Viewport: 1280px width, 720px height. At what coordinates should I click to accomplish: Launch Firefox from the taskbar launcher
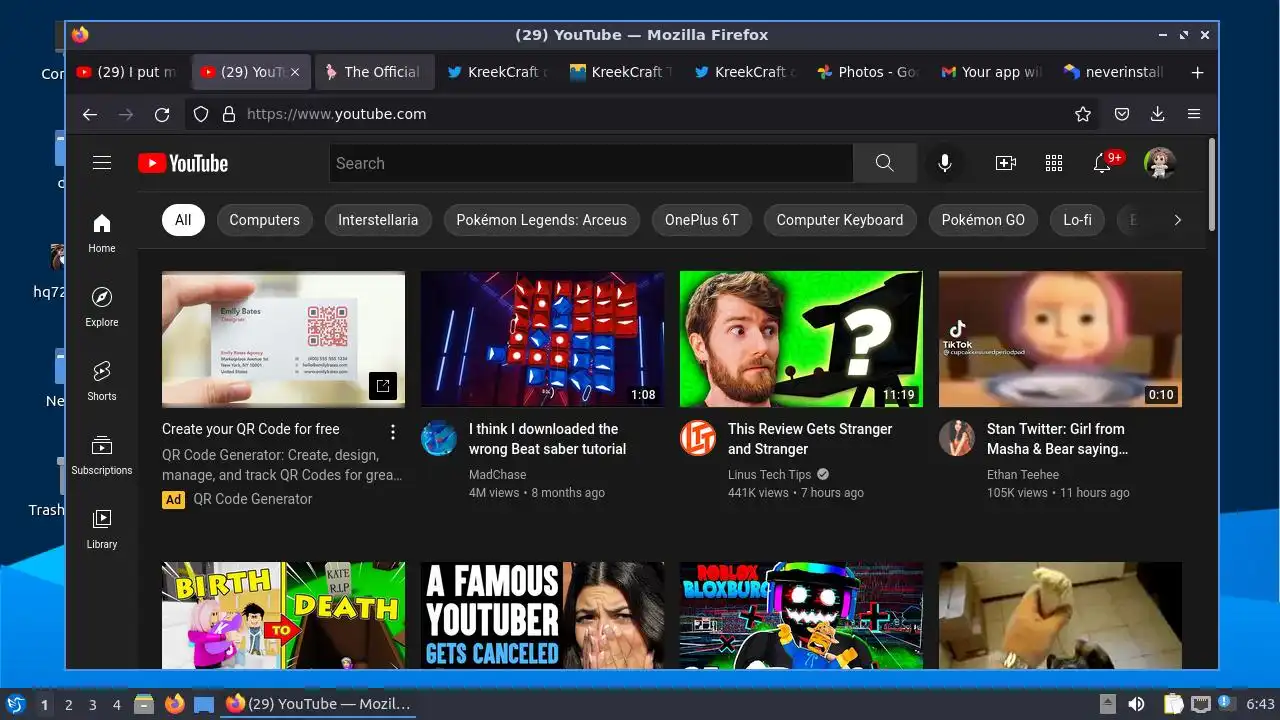coord(175,704)
